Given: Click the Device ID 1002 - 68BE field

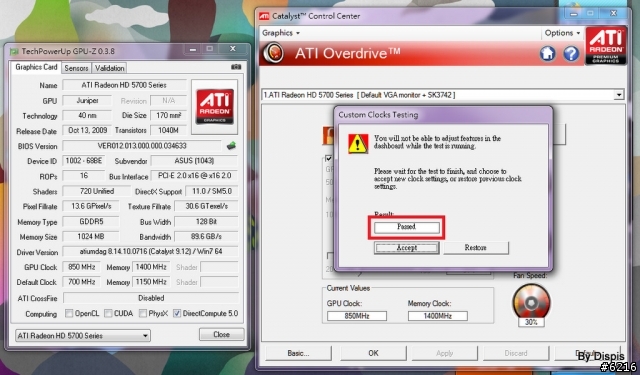Looking at the screenshot, I should (84, 161).
